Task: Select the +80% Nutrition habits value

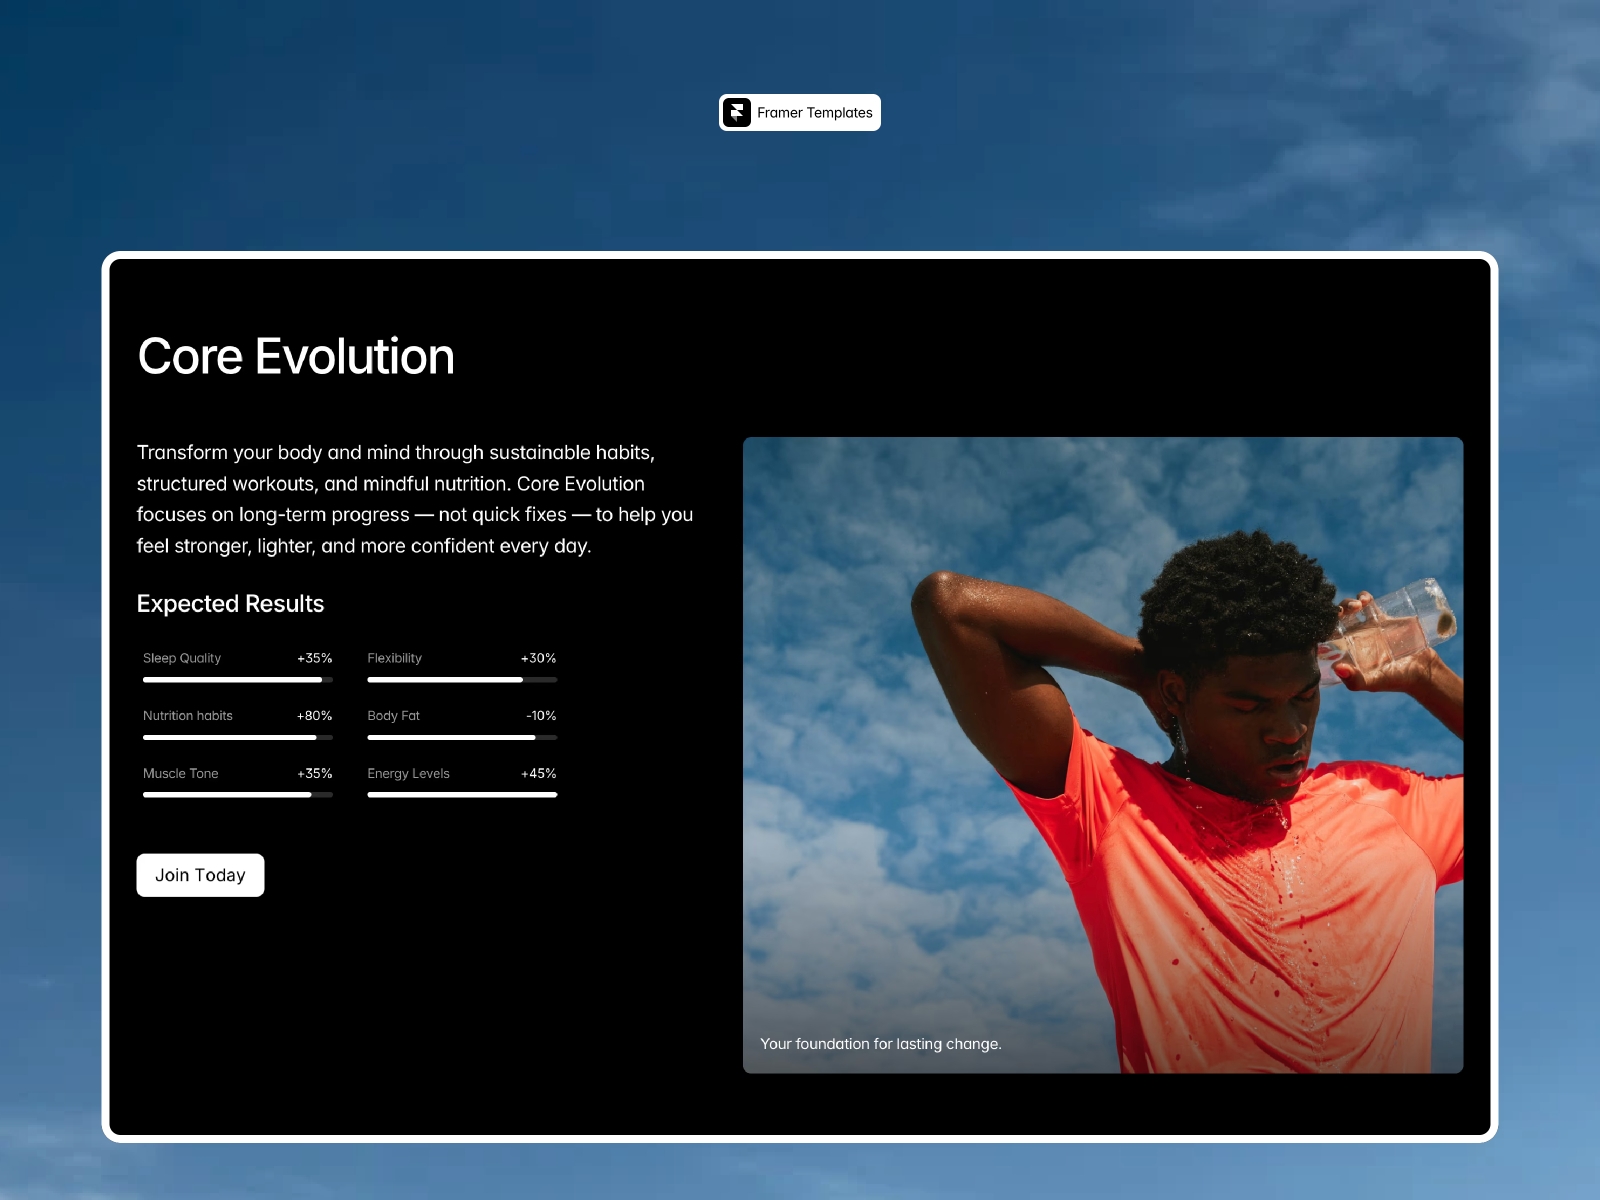Action: point(314,716)
